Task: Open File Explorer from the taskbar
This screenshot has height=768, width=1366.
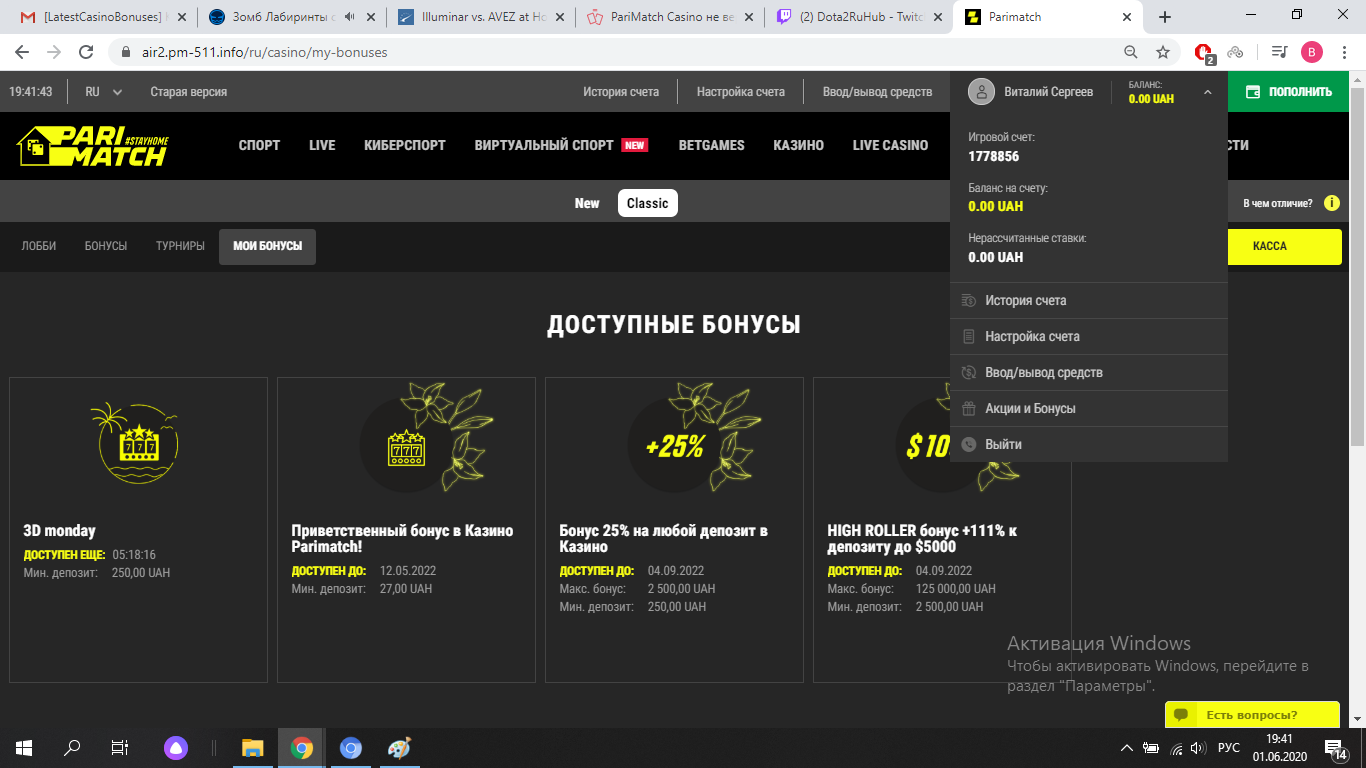Action: coord(253,747)
